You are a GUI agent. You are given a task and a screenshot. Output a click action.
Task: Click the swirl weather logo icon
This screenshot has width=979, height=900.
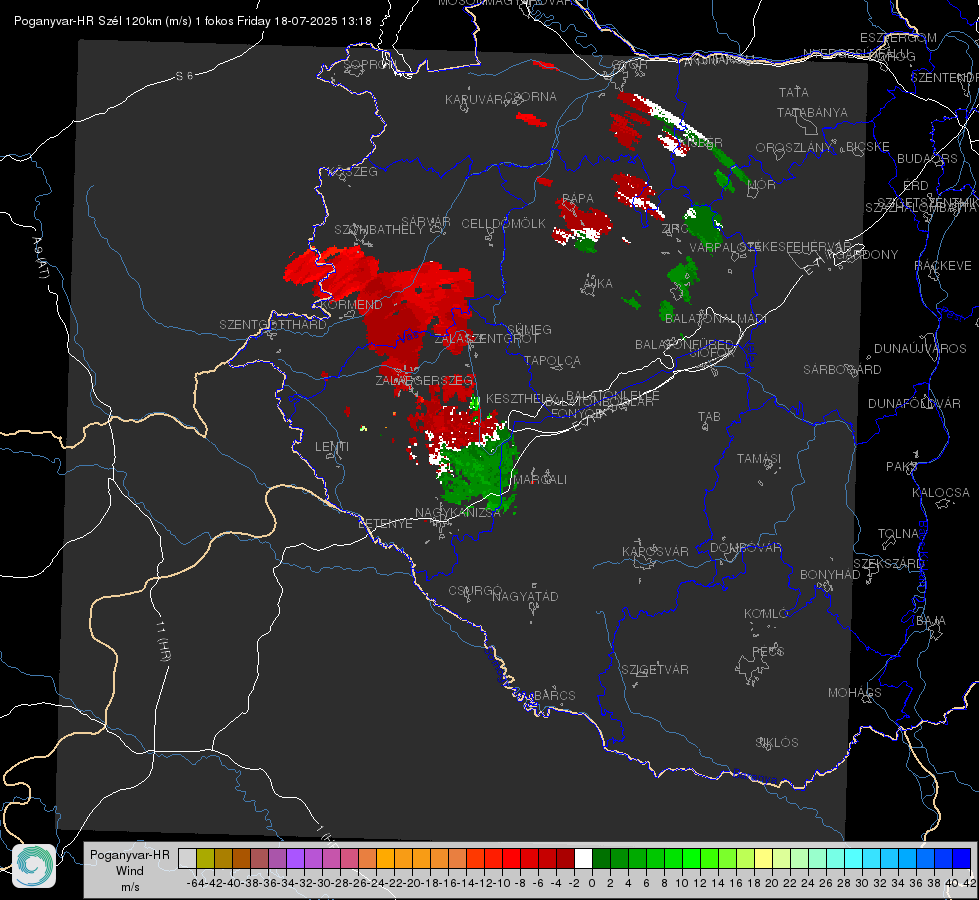pyautogui.click(x=34, y=866)
